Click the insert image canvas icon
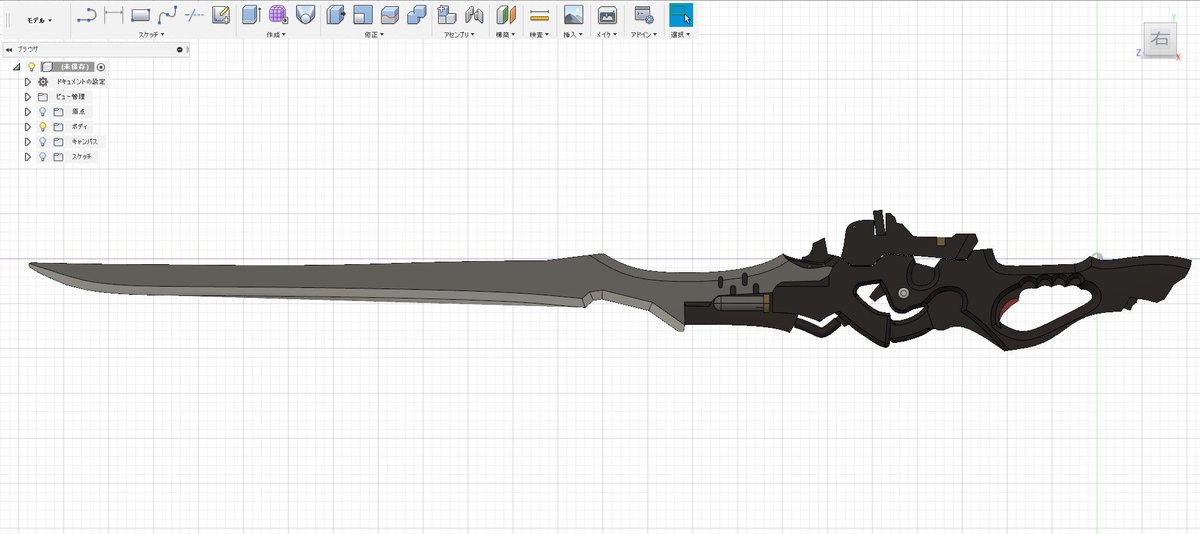The height and width of the screenshot is (534, 1200). click(x=573, y=14)
